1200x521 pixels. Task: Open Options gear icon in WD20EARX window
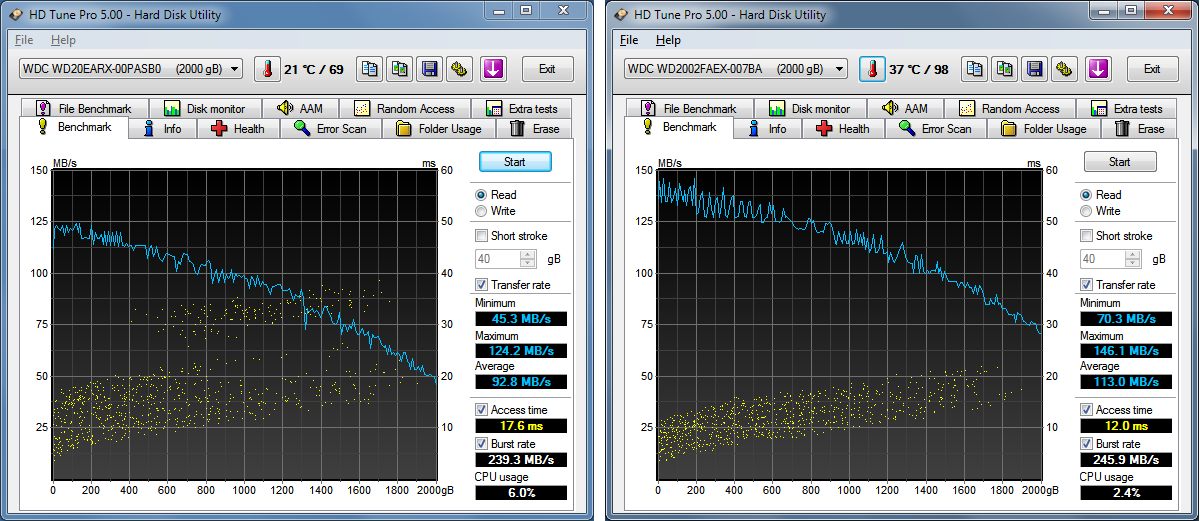[460, 69]
